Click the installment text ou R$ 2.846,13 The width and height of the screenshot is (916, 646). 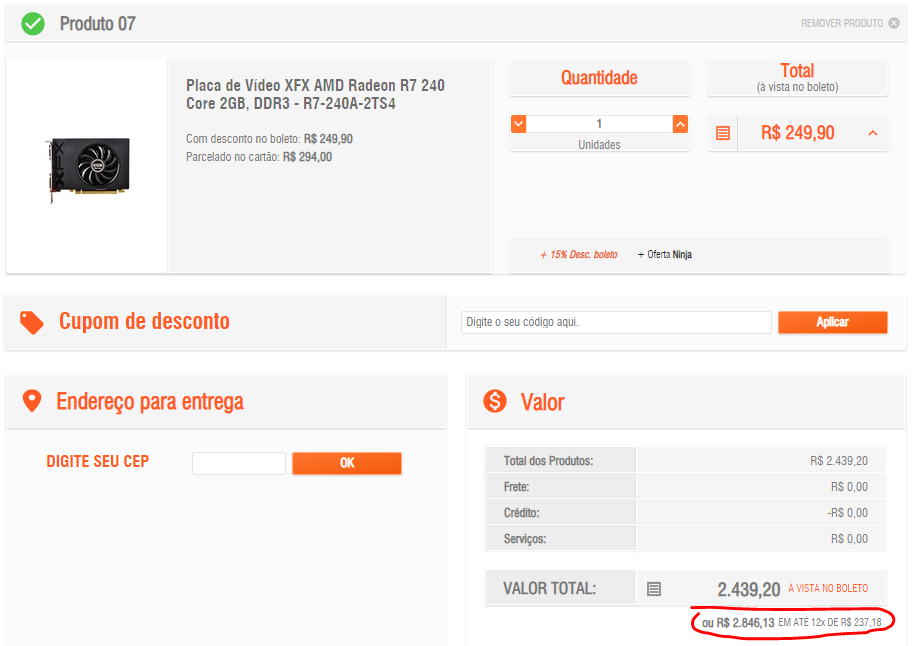click(x=738, y=623)
